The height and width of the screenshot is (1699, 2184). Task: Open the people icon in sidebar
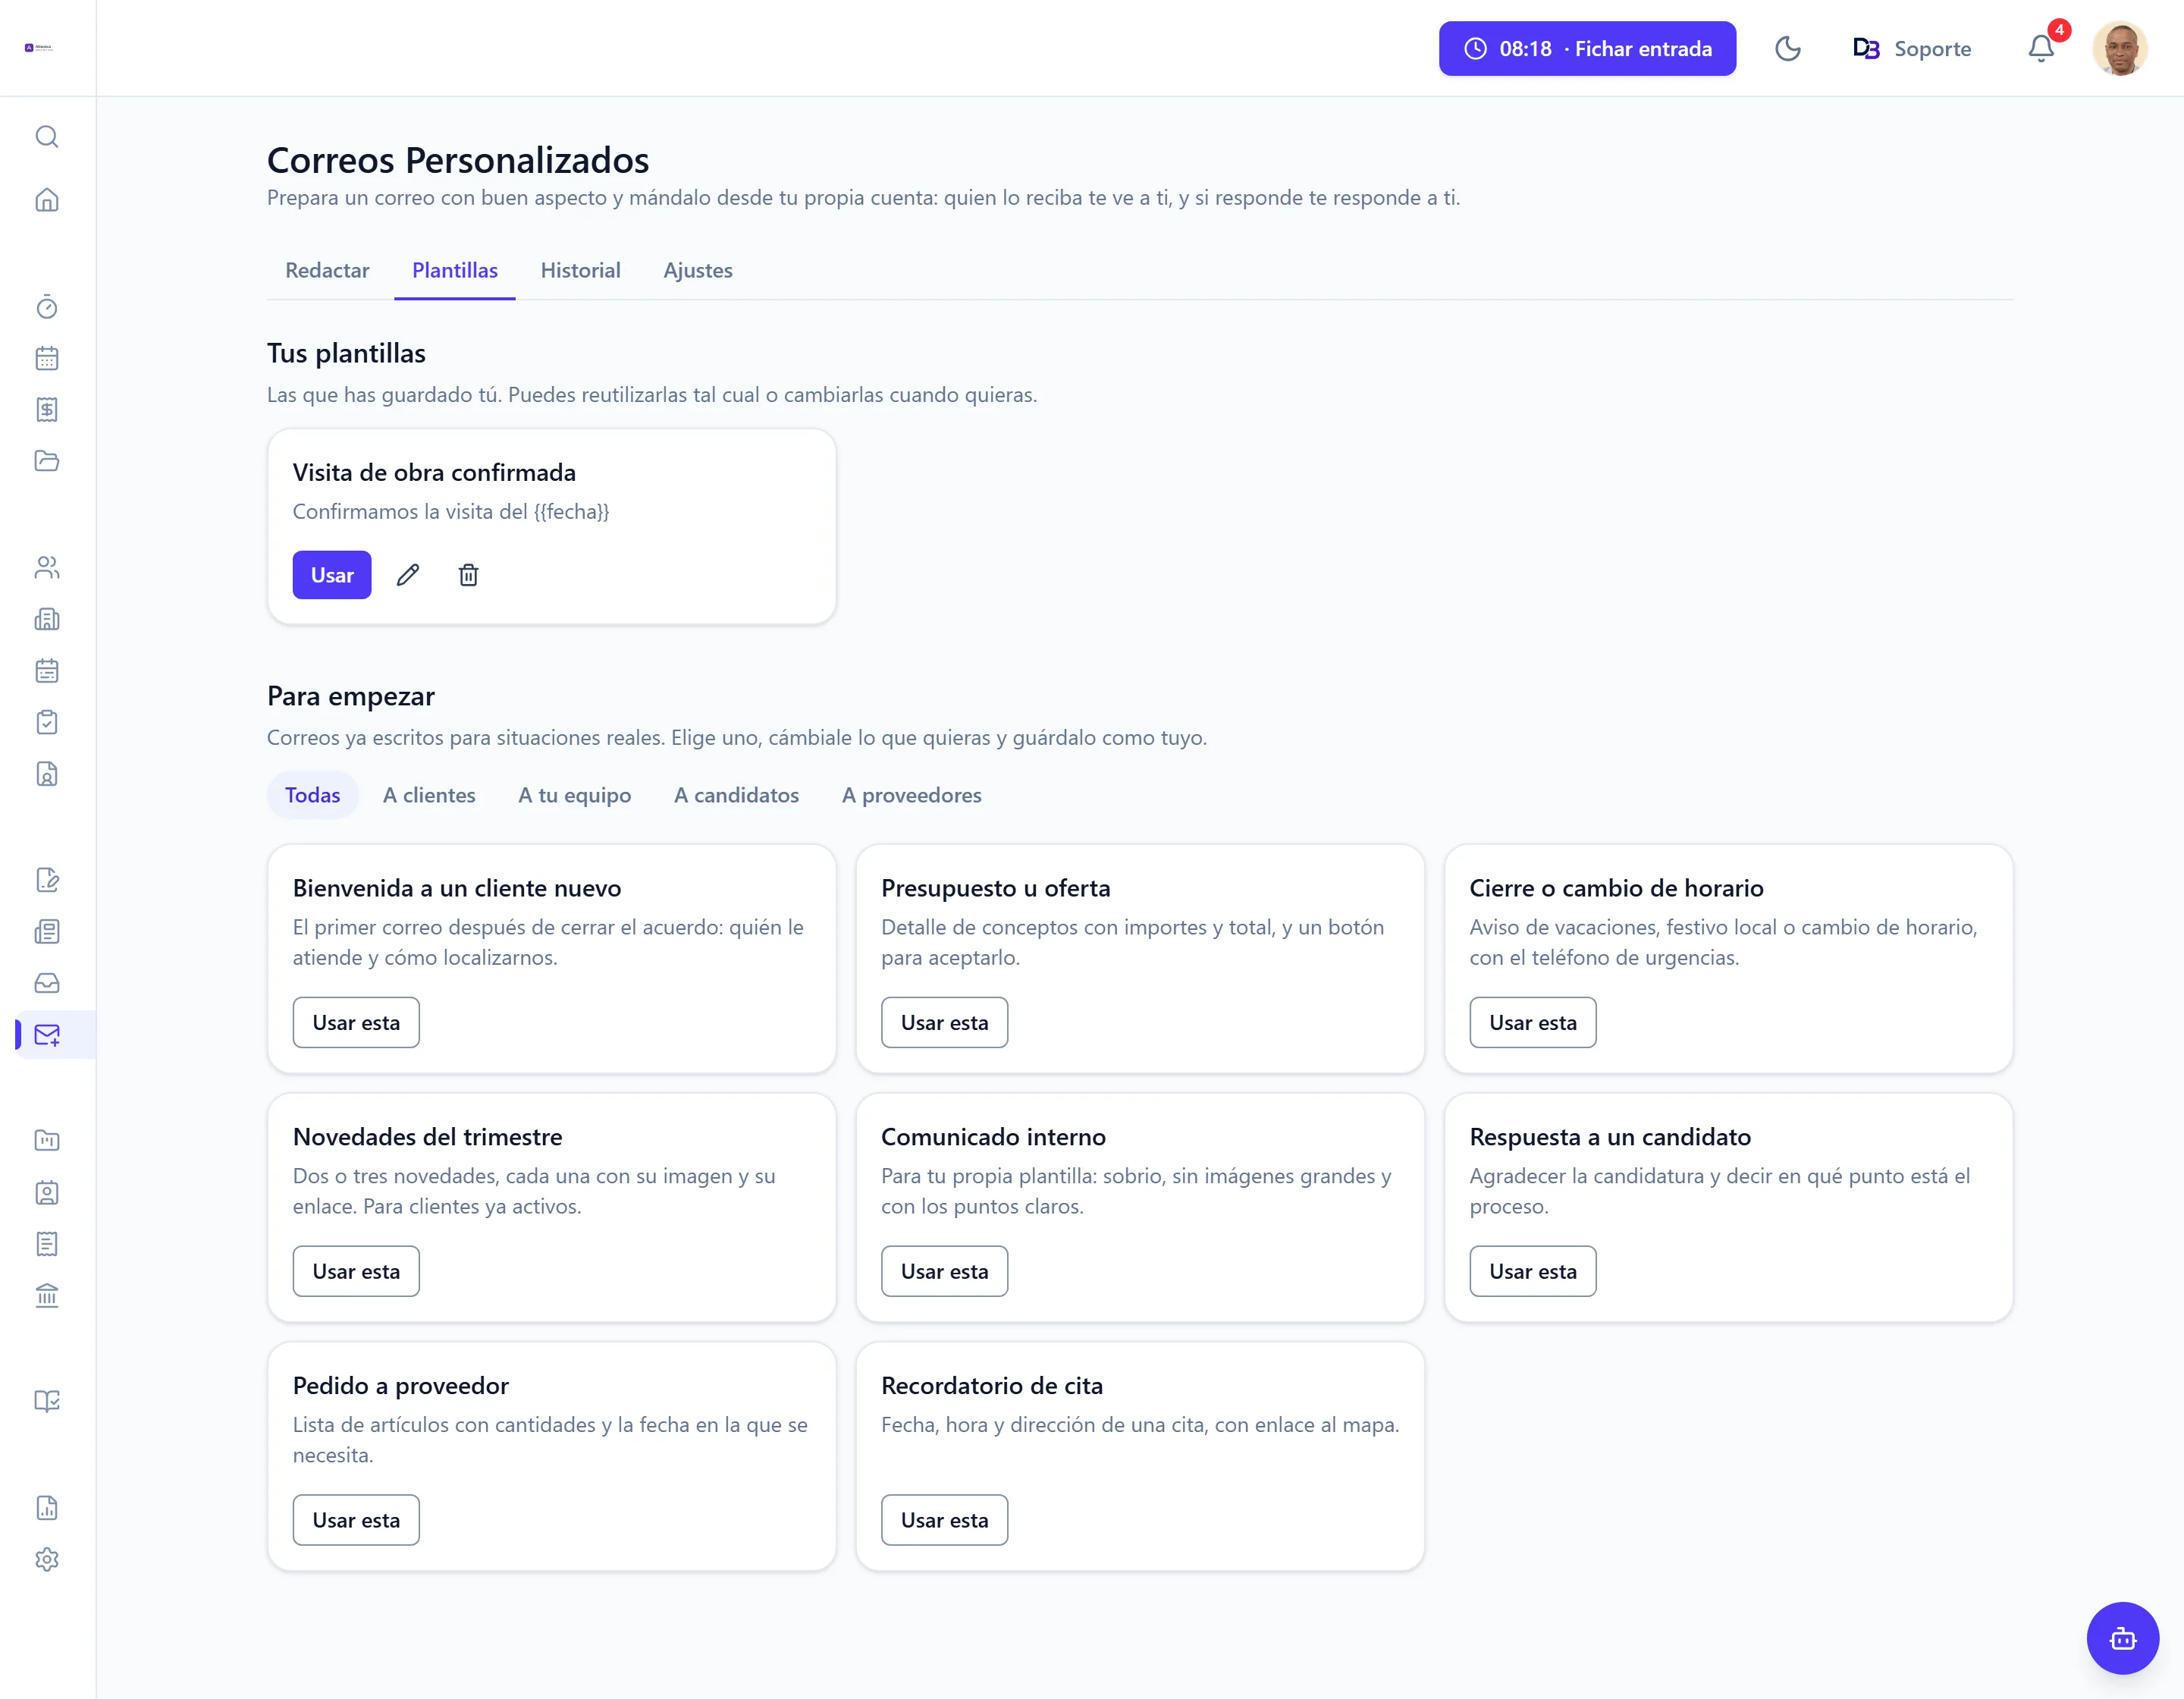click(x=47, y=568)
